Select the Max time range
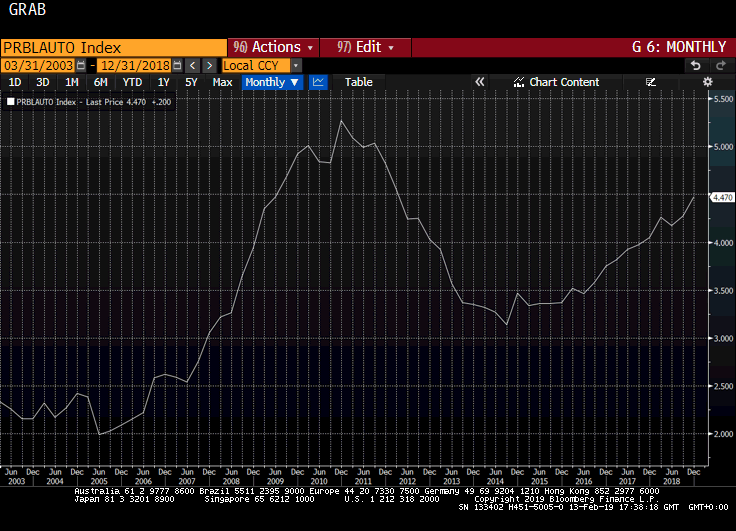Screen dimensions: 736x531 tap(222, 82)
